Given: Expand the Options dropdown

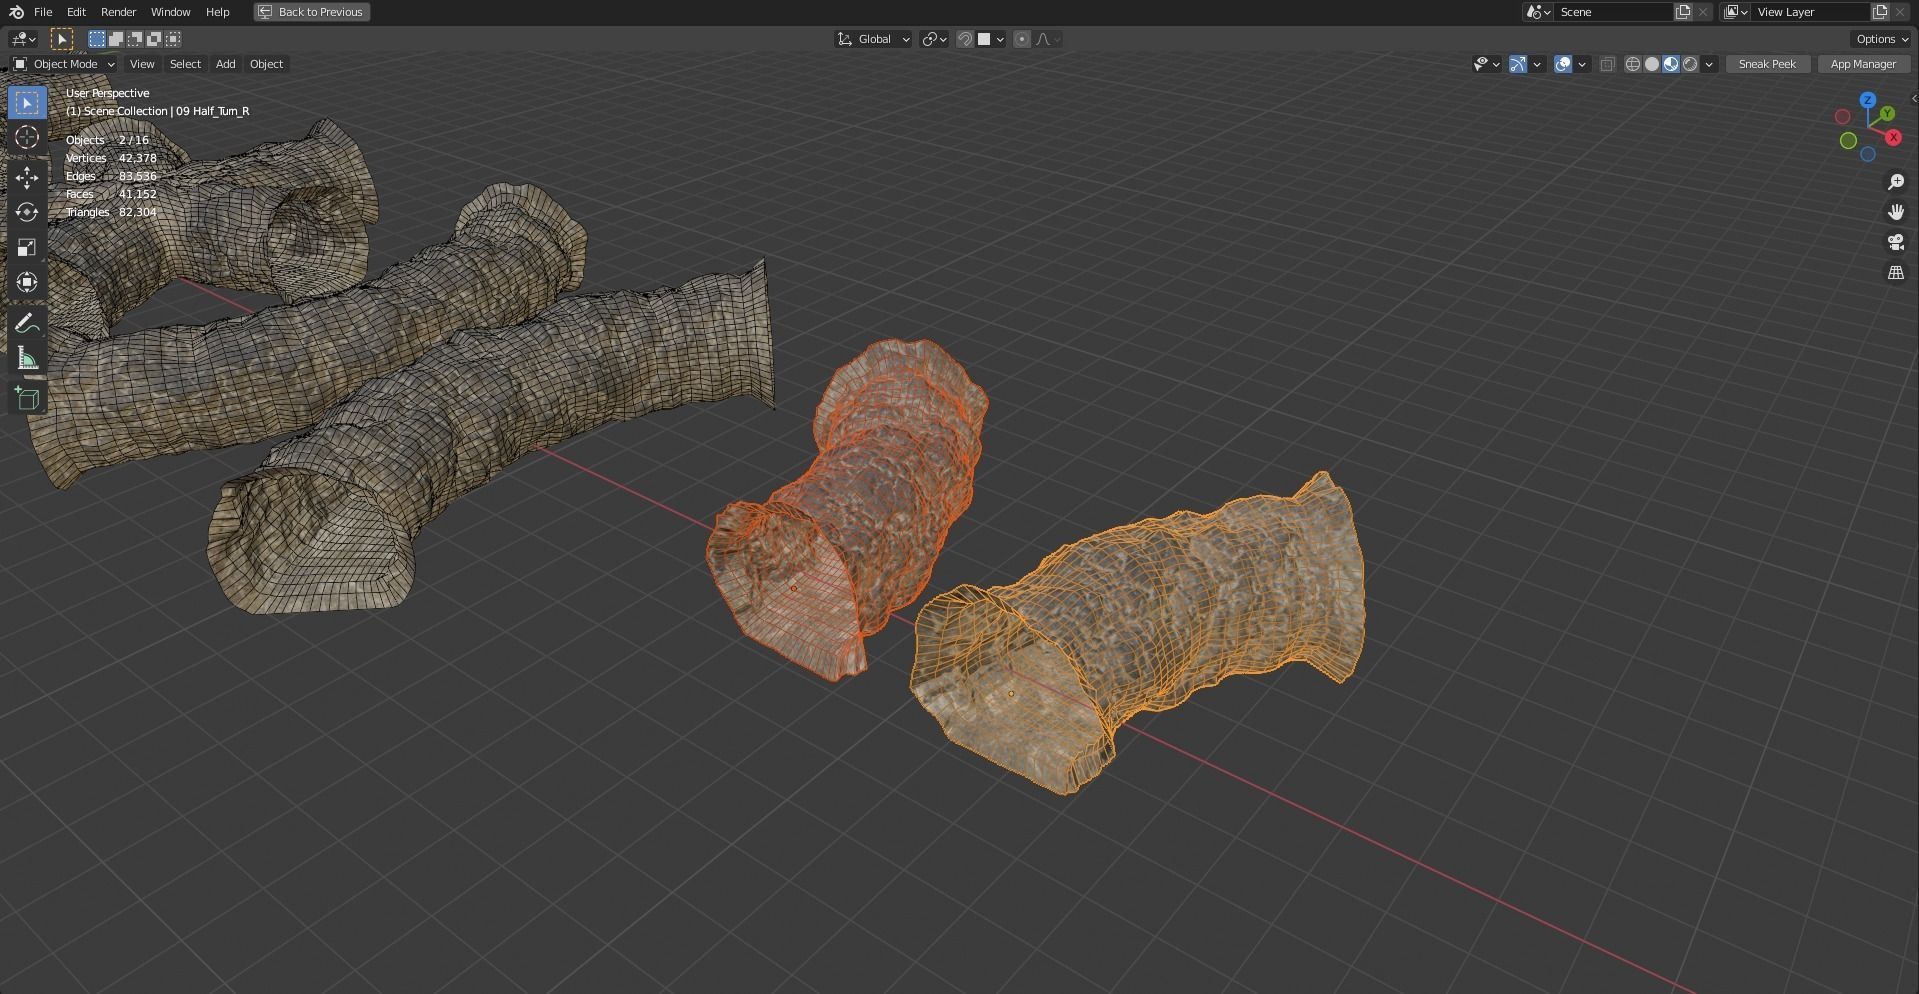Looking at the screenshot, I should (1880, 39).
